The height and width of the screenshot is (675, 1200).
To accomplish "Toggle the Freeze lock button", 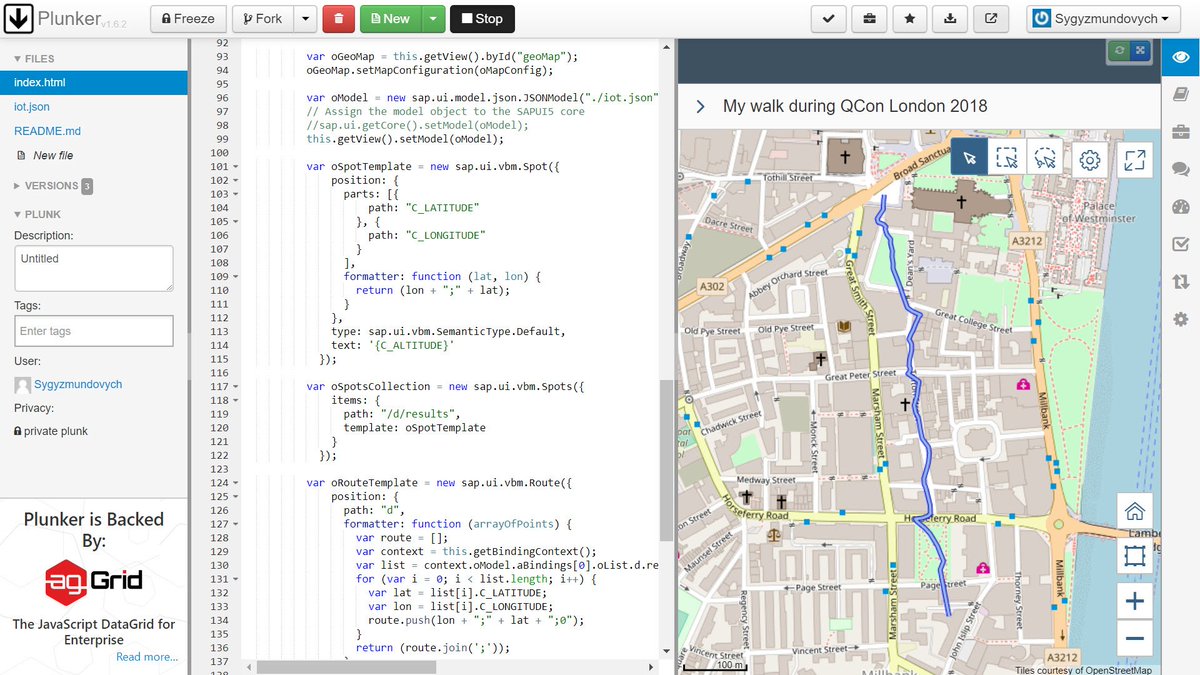I will [x=189, y=18].
